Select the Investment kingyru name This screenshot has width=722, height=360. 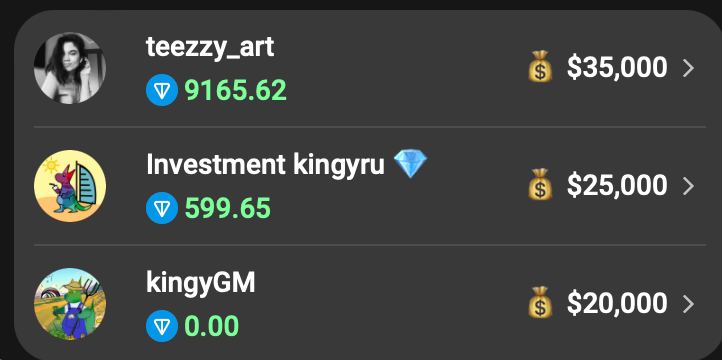click(265, 164)
